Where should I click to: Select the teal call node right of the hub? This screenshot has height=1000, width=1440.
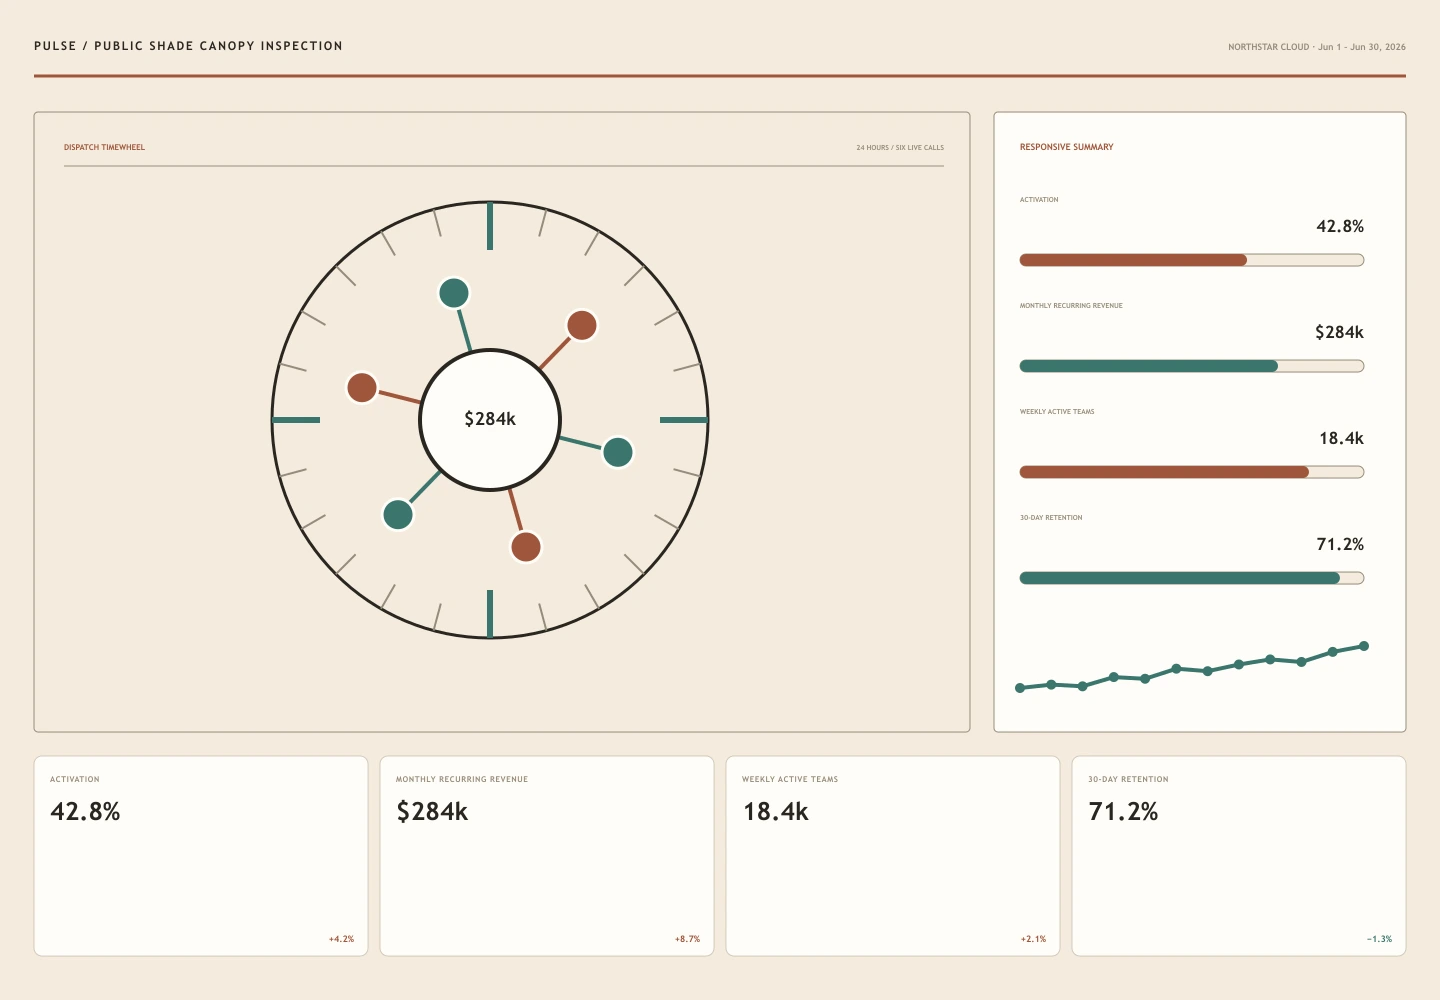click(618, 452)
